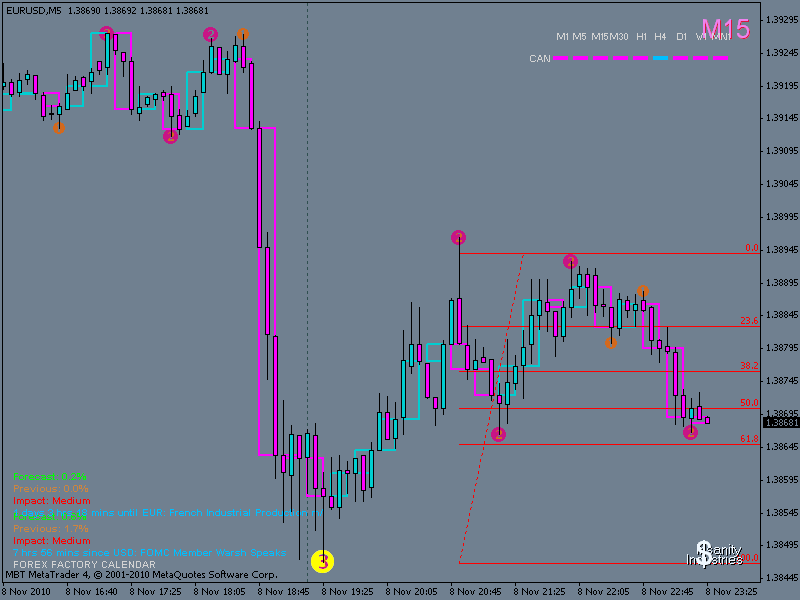The height and width of the screenshot is (600, 800).
Task: Click the 8 Nov 2010 time axis label
Action: click(x=26, y=592)
